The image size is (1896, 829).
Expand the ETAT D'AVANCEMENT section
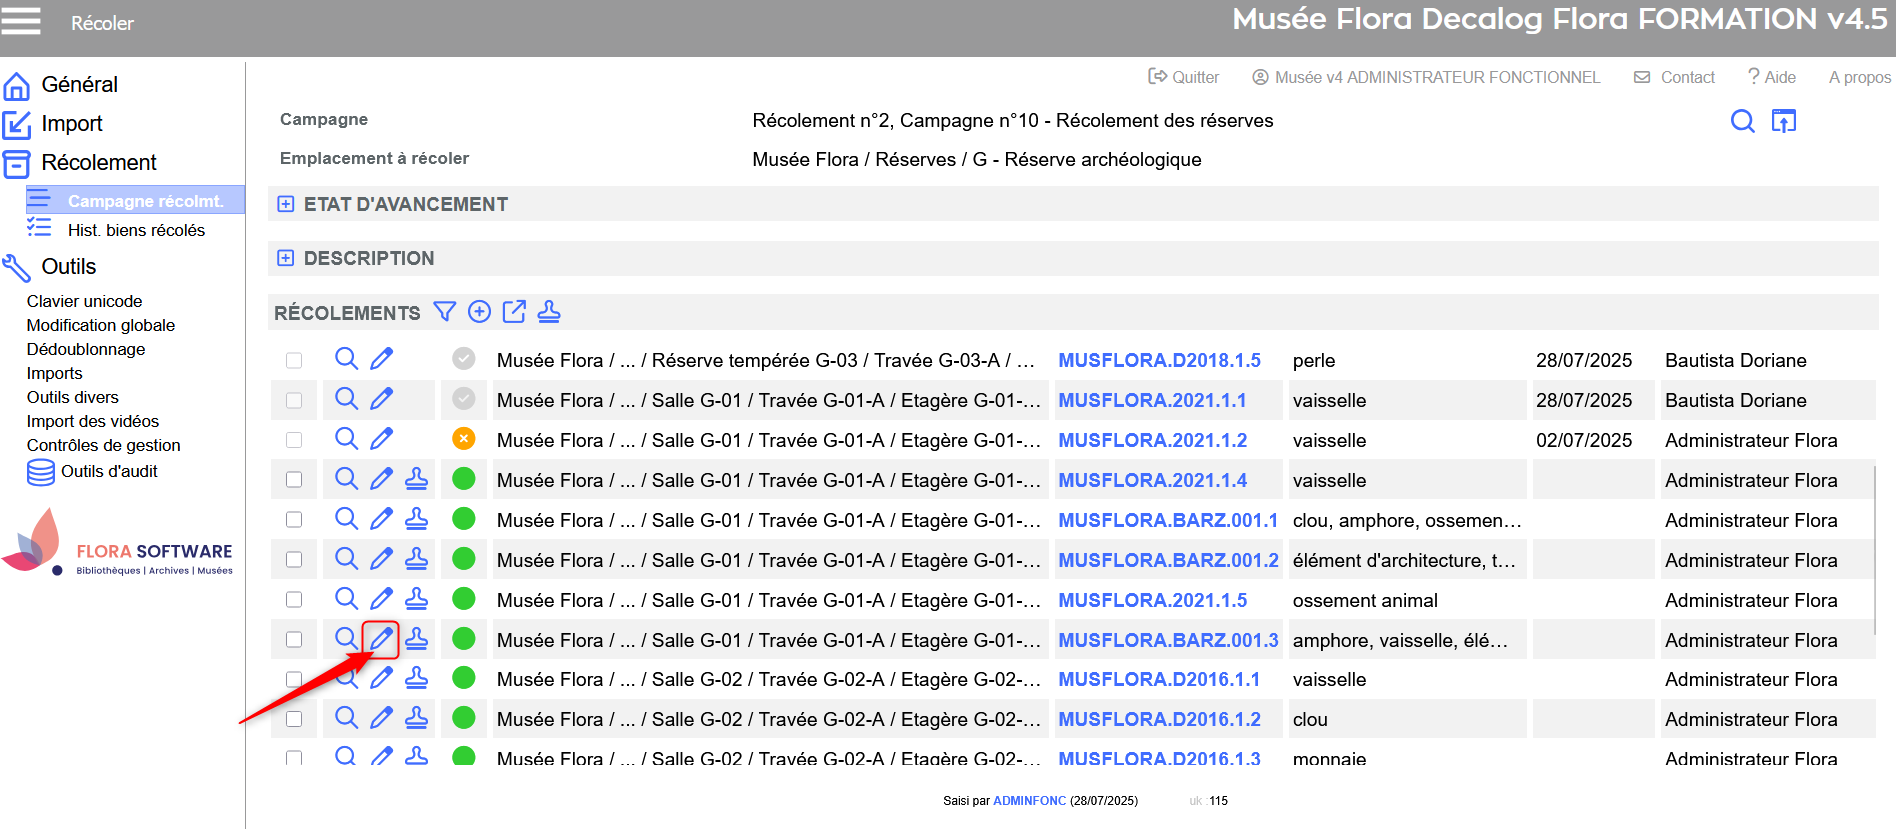286,204
